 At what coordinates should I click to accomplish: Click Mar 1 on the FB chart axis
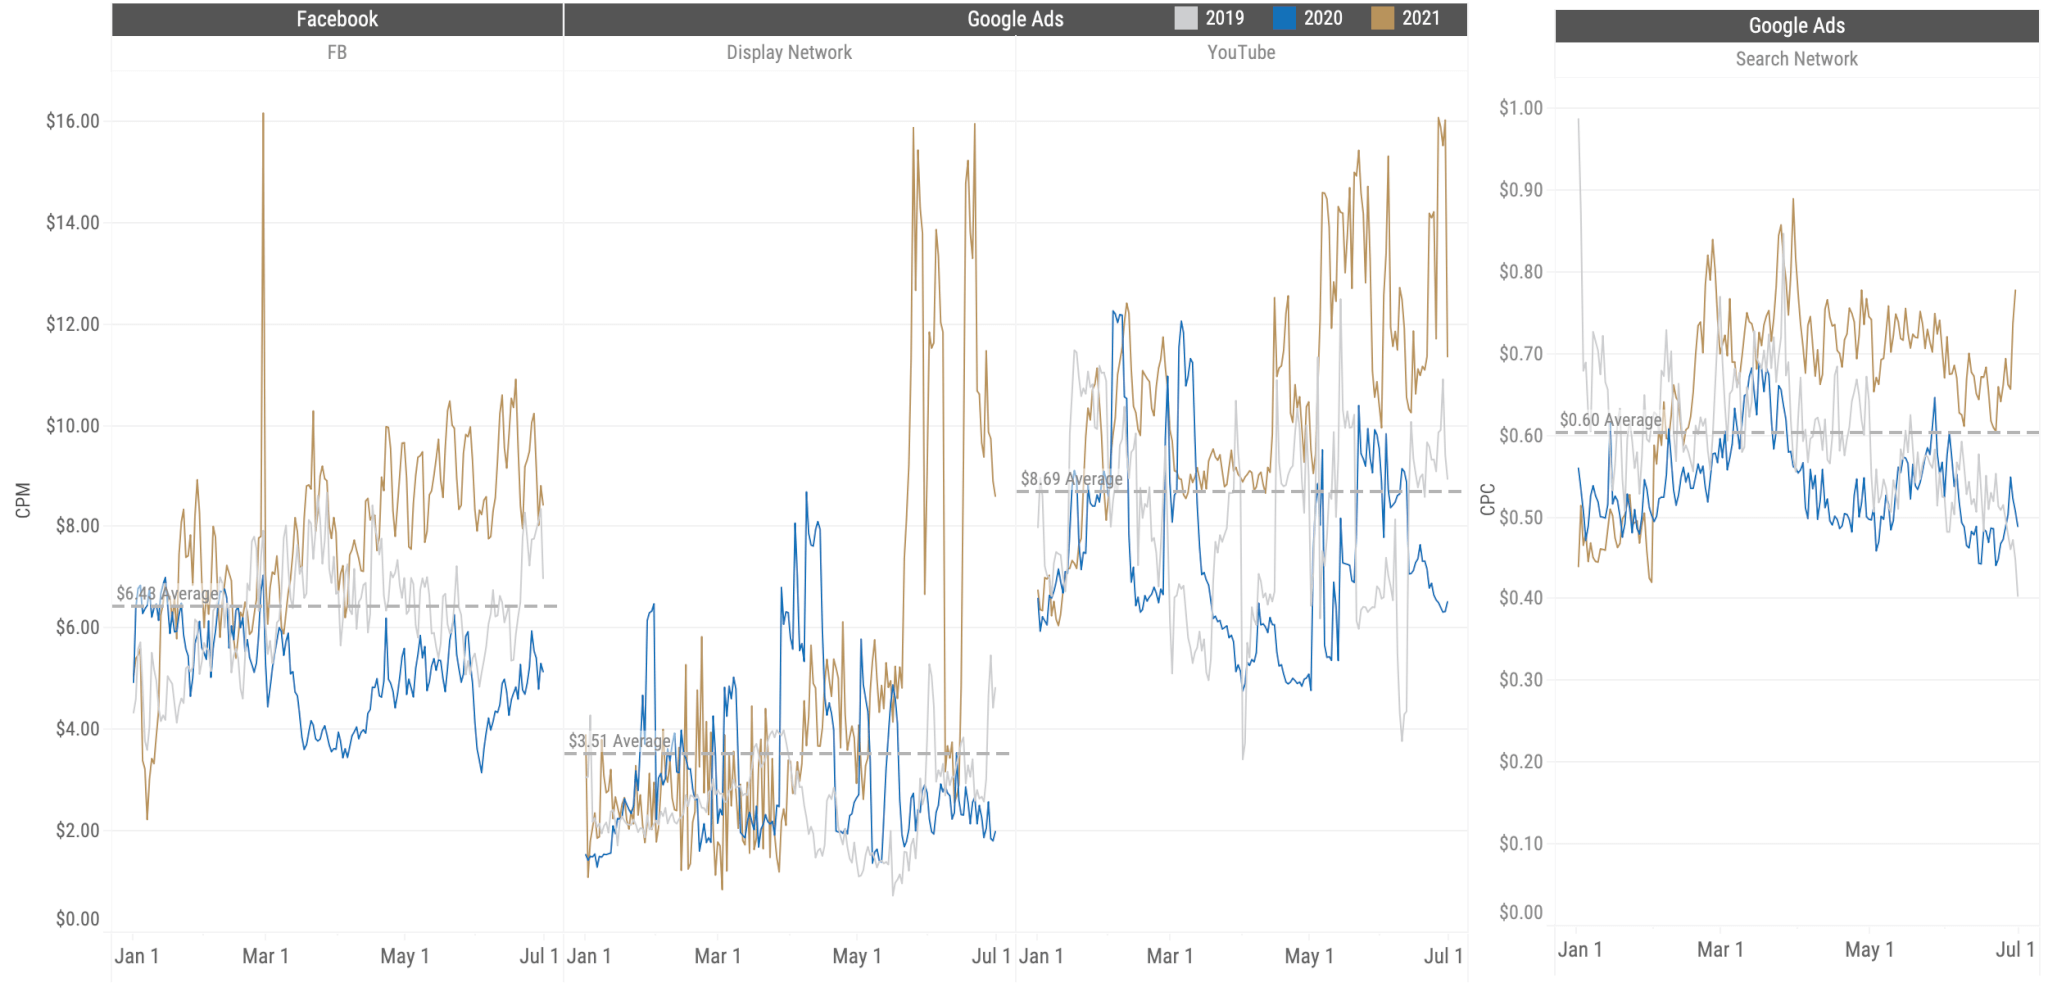pyautogui.click(x=266, y=956)
